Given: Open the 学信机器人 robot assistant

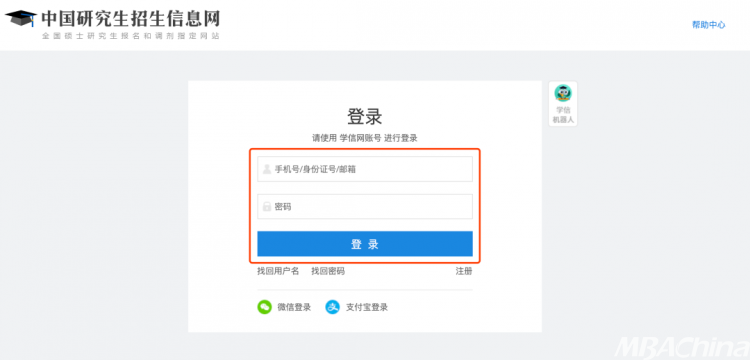Looking at the screenshot, I should pyautogui.click(x=563, y=104).
